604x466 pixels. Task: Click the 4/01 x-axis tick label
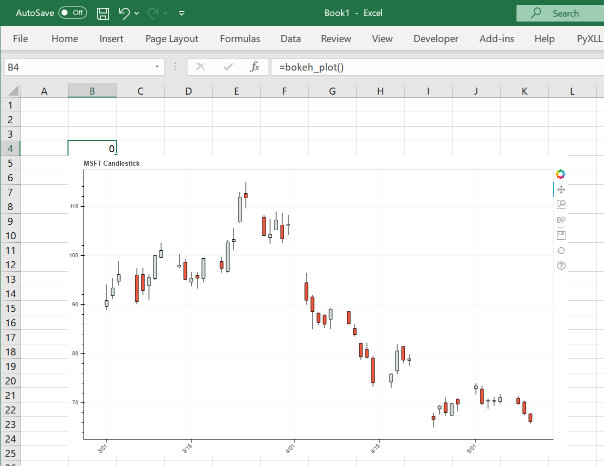point(290,449)
